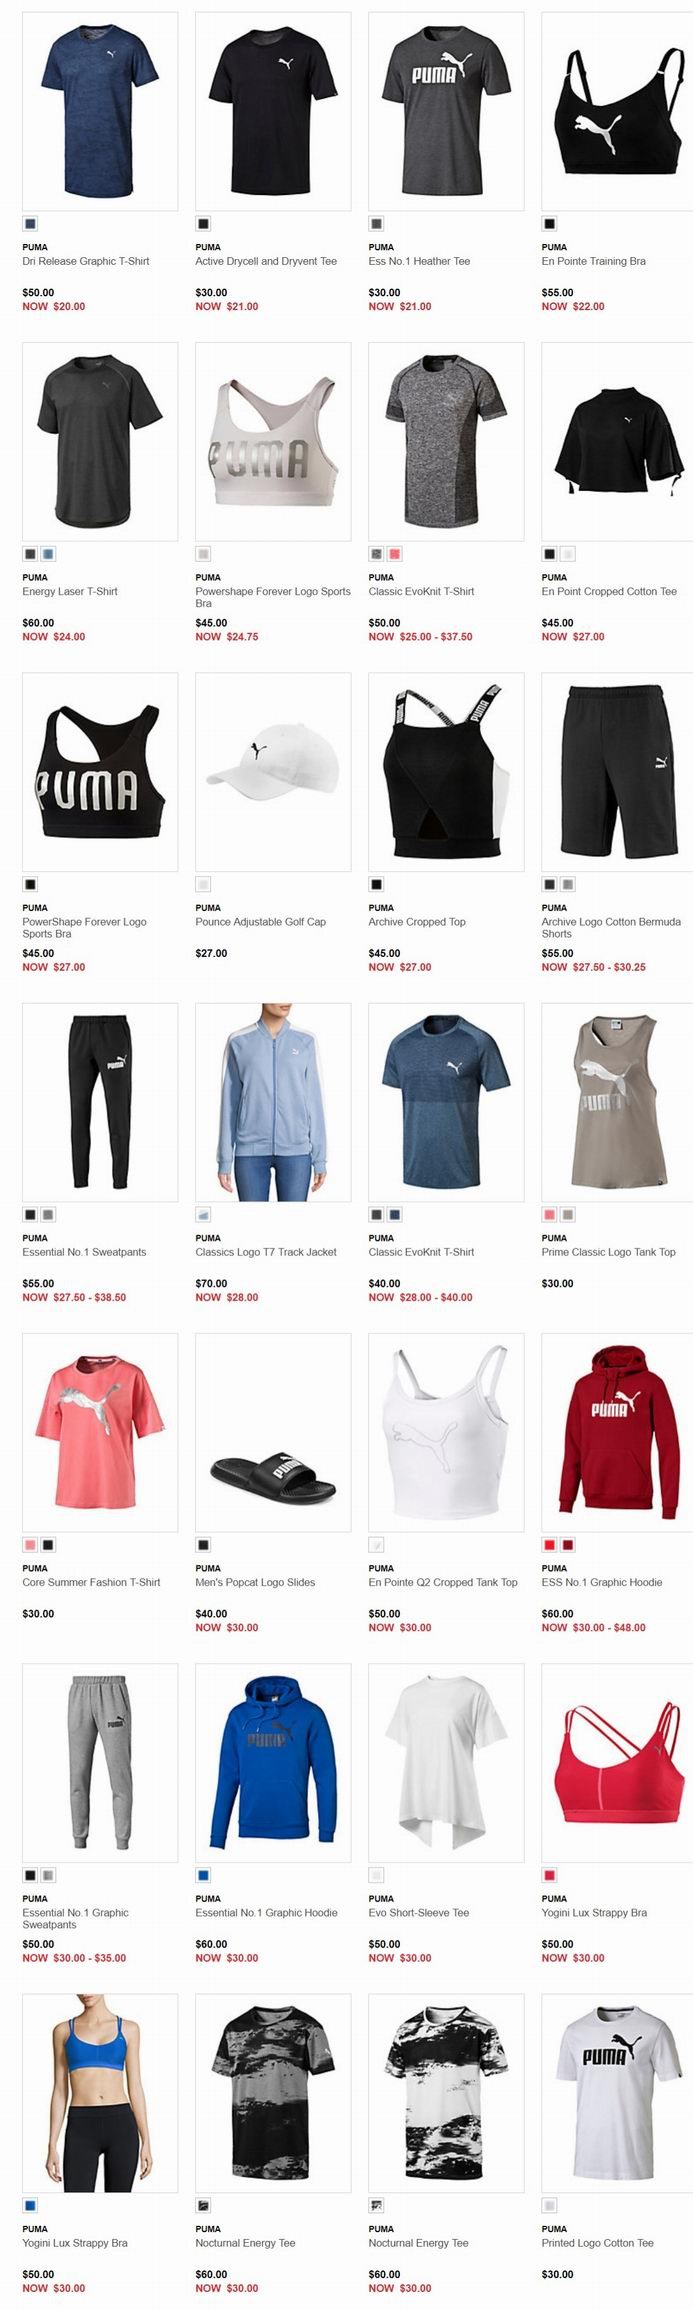Open the Ess No.1 Heather Tee product link

point(419,261)
